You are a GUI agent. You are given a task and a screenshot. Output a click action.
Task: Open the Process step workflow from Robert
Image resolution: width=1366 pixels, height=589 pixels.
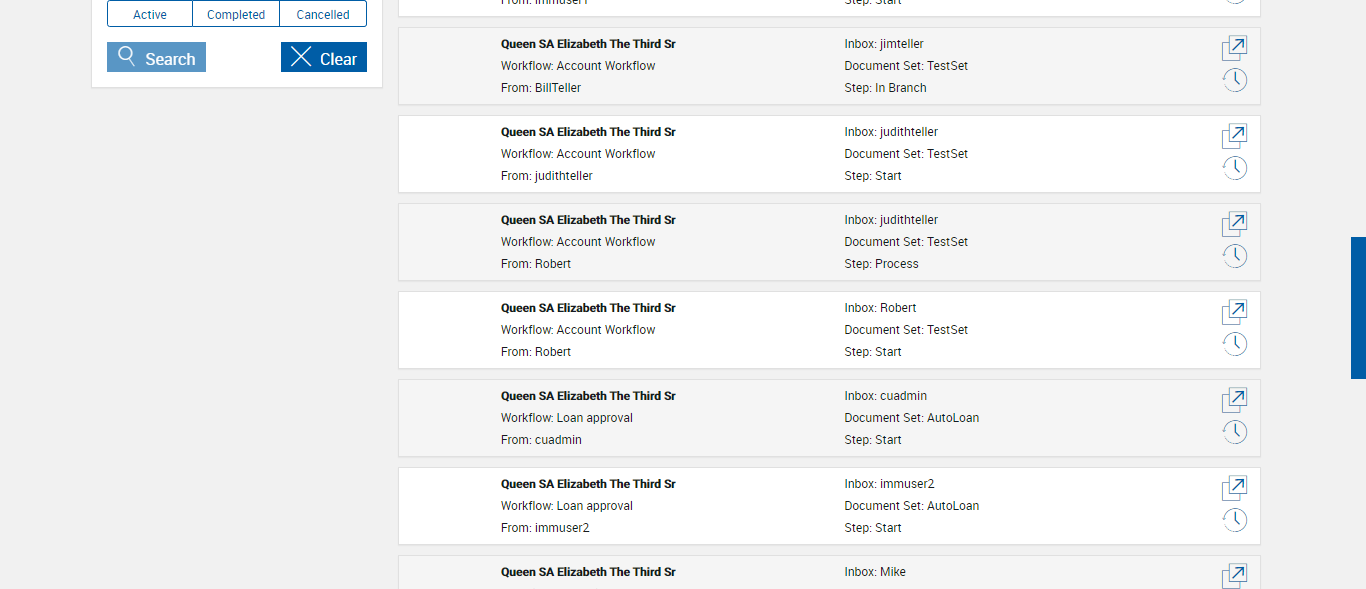pyautogui.click(x=1234, y=224)
